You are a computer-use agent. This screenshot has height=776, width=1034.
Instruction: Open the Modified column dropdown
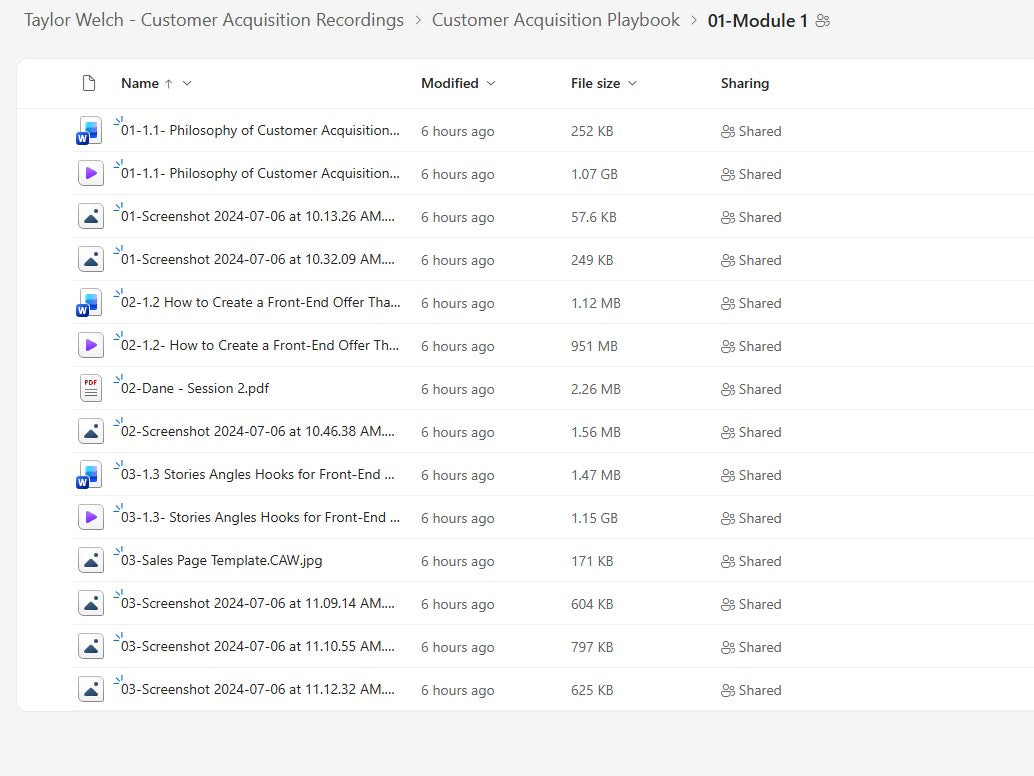point(490,84)
